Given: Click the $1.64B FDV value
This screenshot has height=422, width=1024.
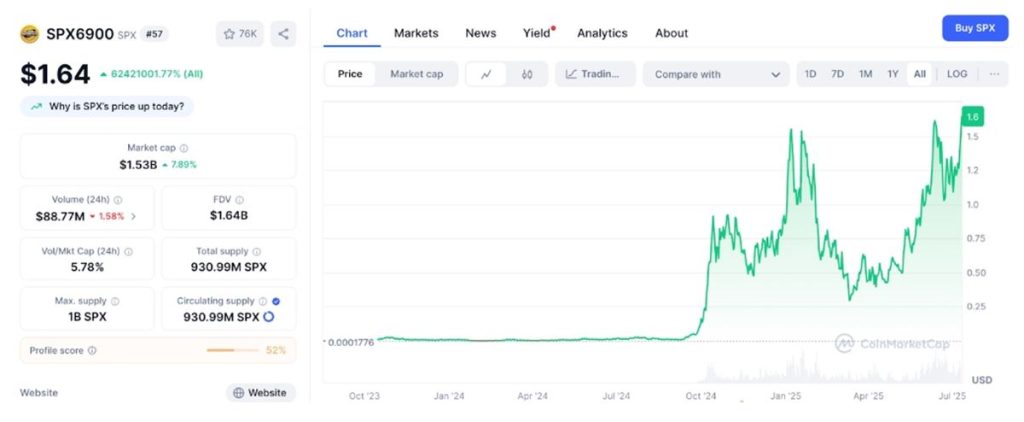Looking at the screenshot, I should coord(229,216).
